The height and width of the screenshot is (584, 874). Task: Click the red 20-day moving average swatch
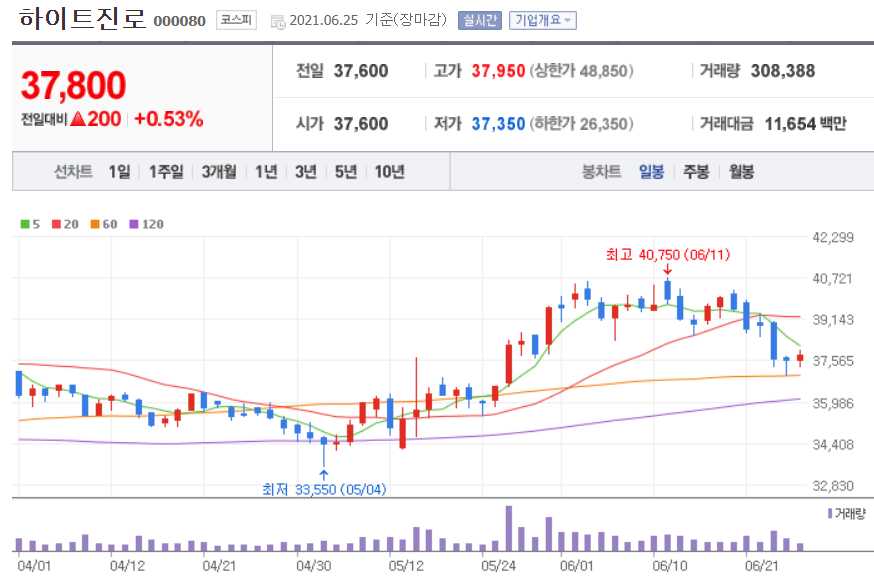tap(56, 224)
